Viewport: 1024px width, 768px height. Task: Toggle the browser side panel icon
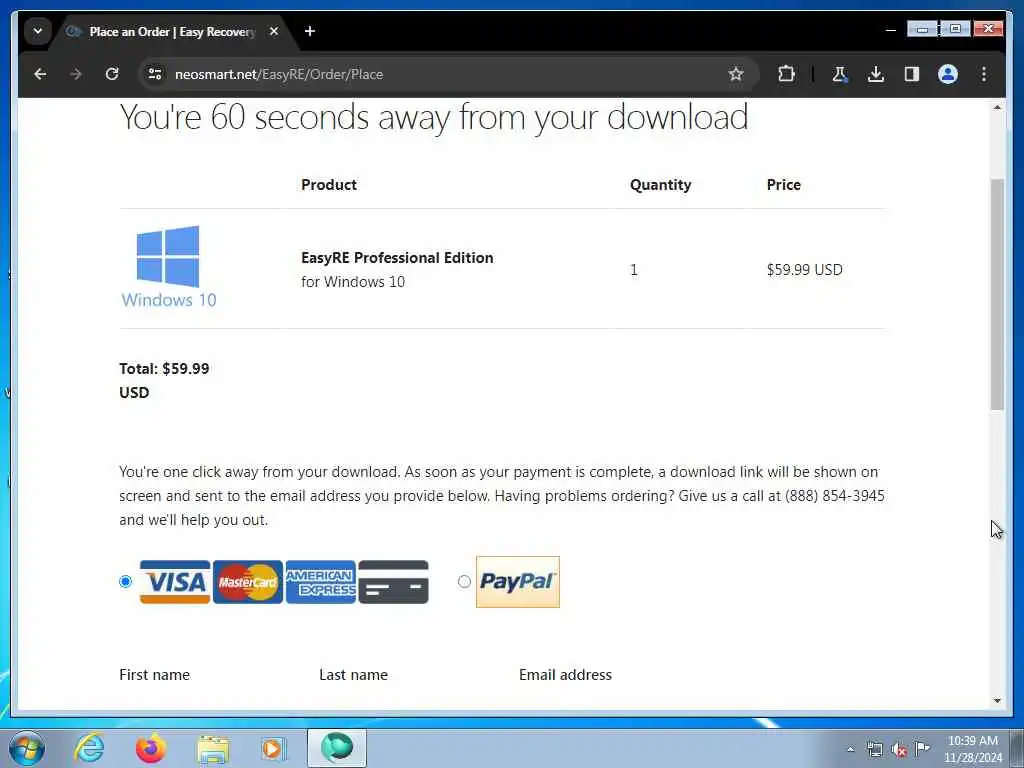[912, 74]
